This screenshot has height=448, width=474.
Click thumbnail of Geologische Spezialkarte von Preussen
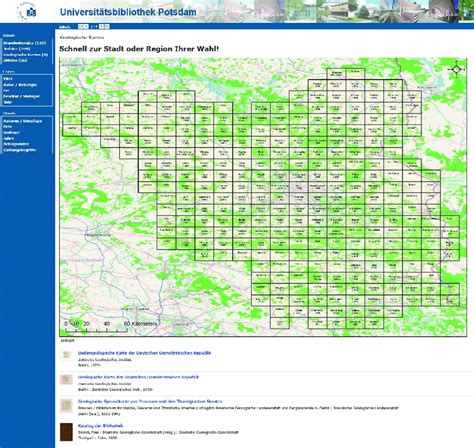[66, 405]
